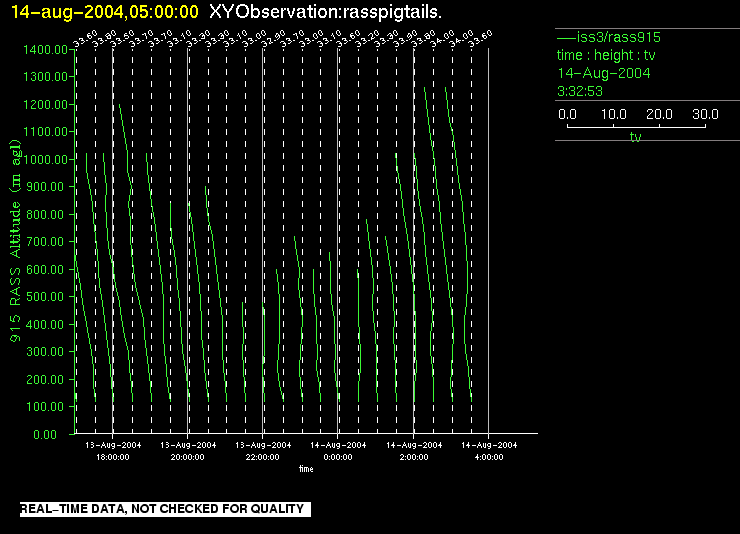Click the 30.0 mark on tv scale
The height and width of the screenshot is (534, 740).
coord(706,115)
